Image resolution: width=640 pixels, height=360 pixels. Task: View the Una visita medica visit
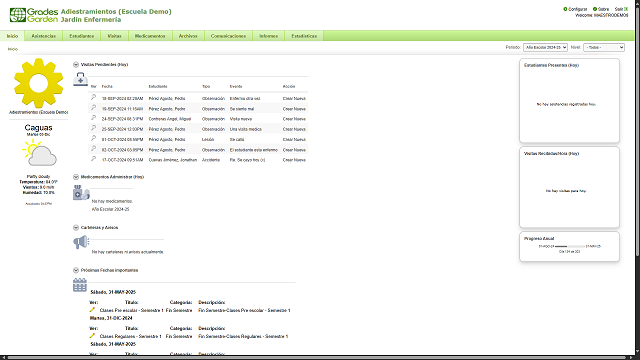pyautogui.click(x=93, y=128)
